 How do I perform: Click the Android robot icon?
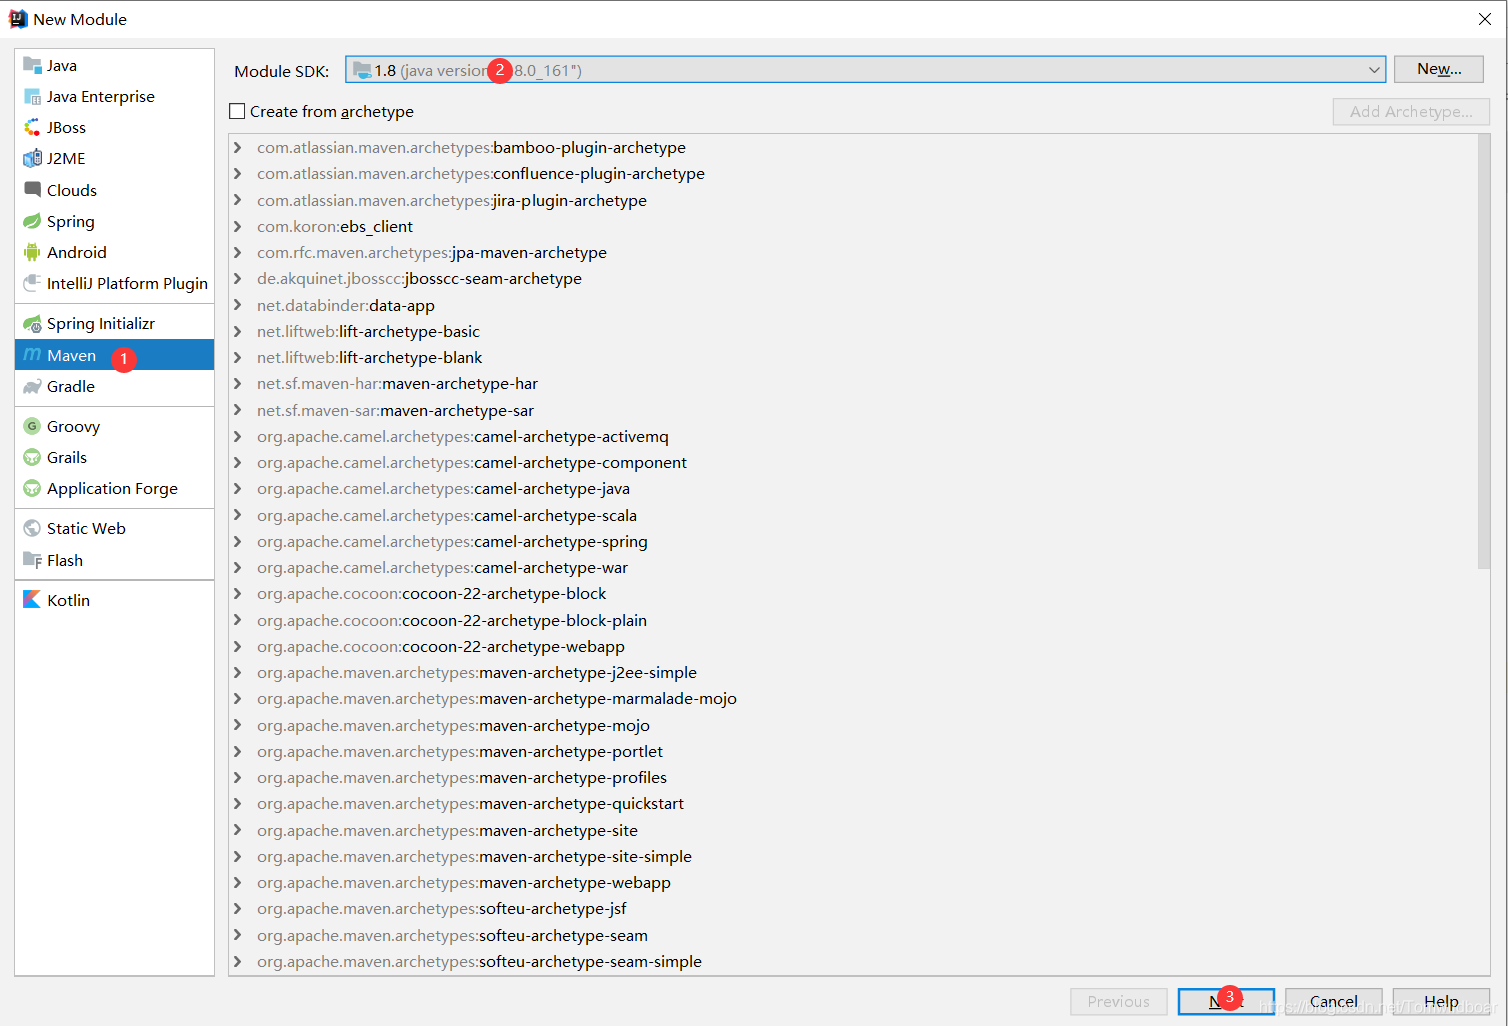[x=32, y=252]
